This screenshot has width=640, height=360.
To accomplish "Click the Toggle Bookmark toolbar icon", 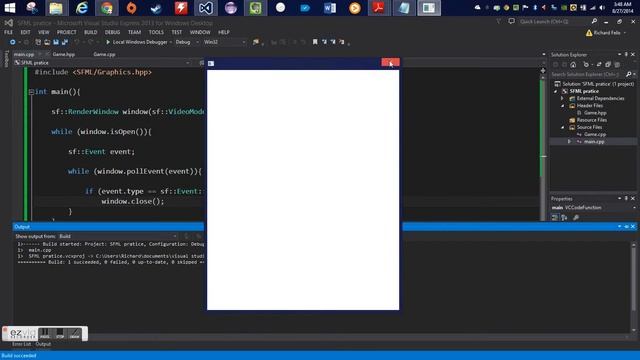I will click(x=315, y=42).
